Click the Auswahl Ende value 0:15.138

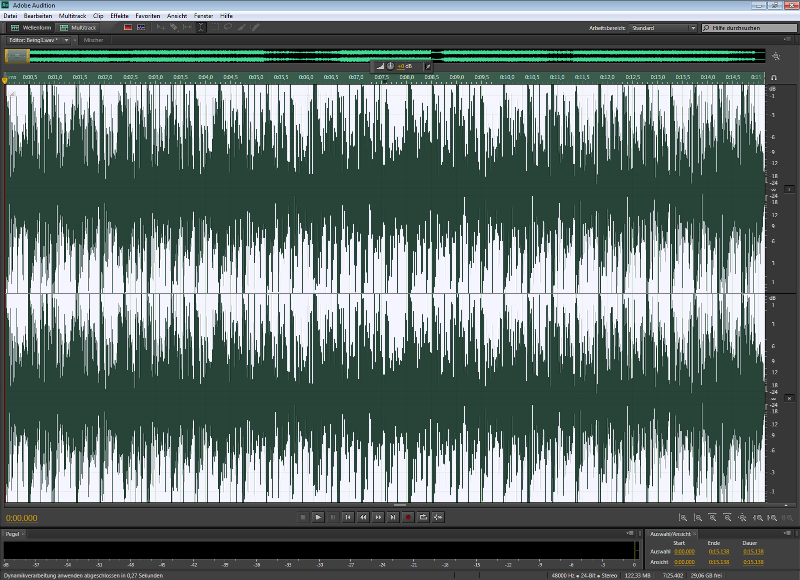coord(719,552)
